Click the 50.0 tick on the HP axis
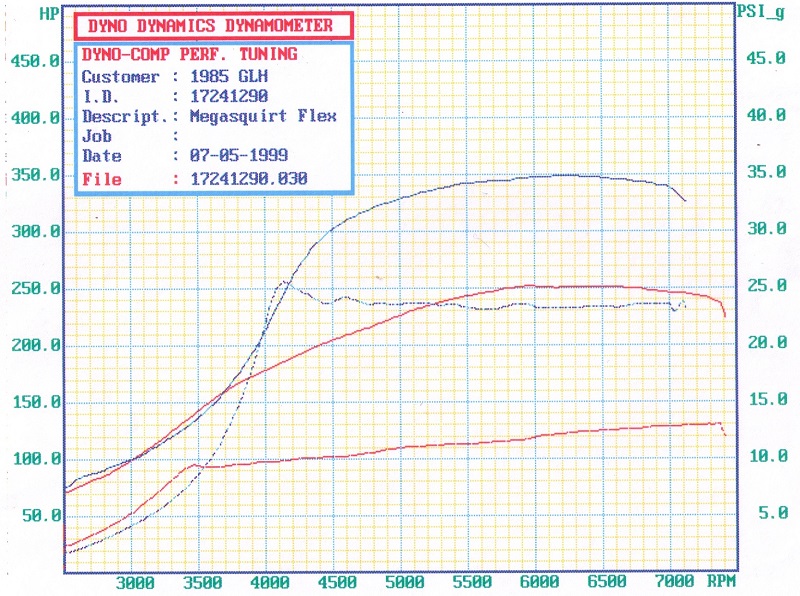 [39, 516]
